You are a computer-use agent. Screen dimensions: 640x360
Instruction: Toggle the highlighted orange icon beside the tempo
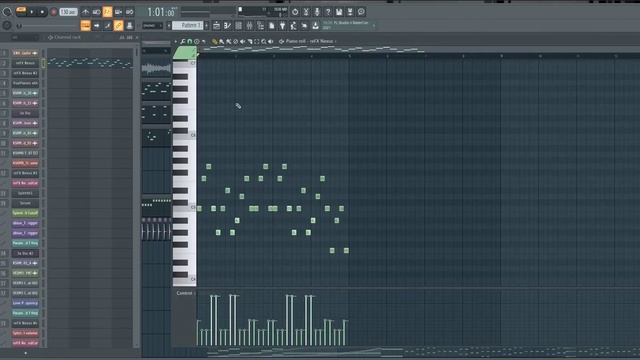click(x=107, y=12)
